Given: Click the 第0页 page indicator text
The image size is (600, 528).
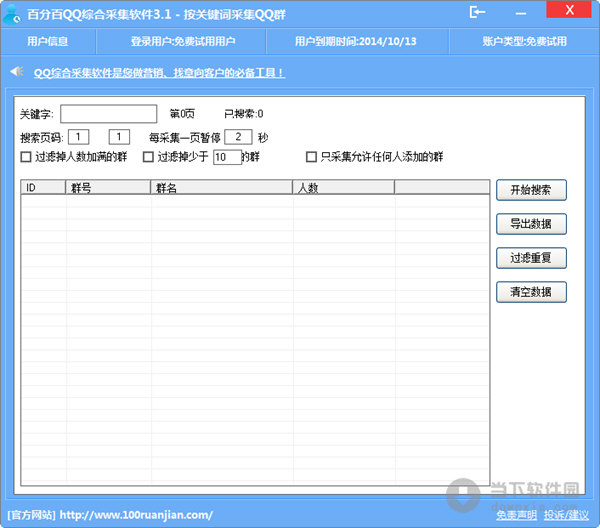Looking at the screenshot, I should tap(182, 114).
